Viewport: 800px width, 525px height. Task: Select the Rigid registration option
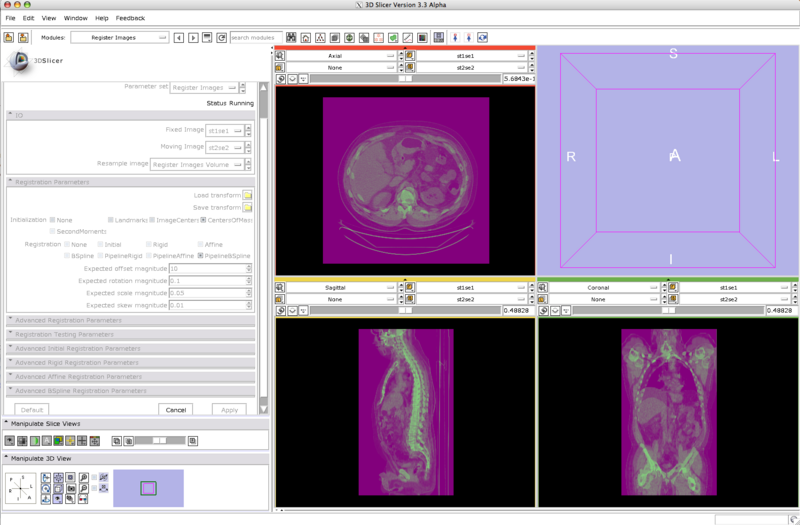pyautogui.click(x=149, y=244)
